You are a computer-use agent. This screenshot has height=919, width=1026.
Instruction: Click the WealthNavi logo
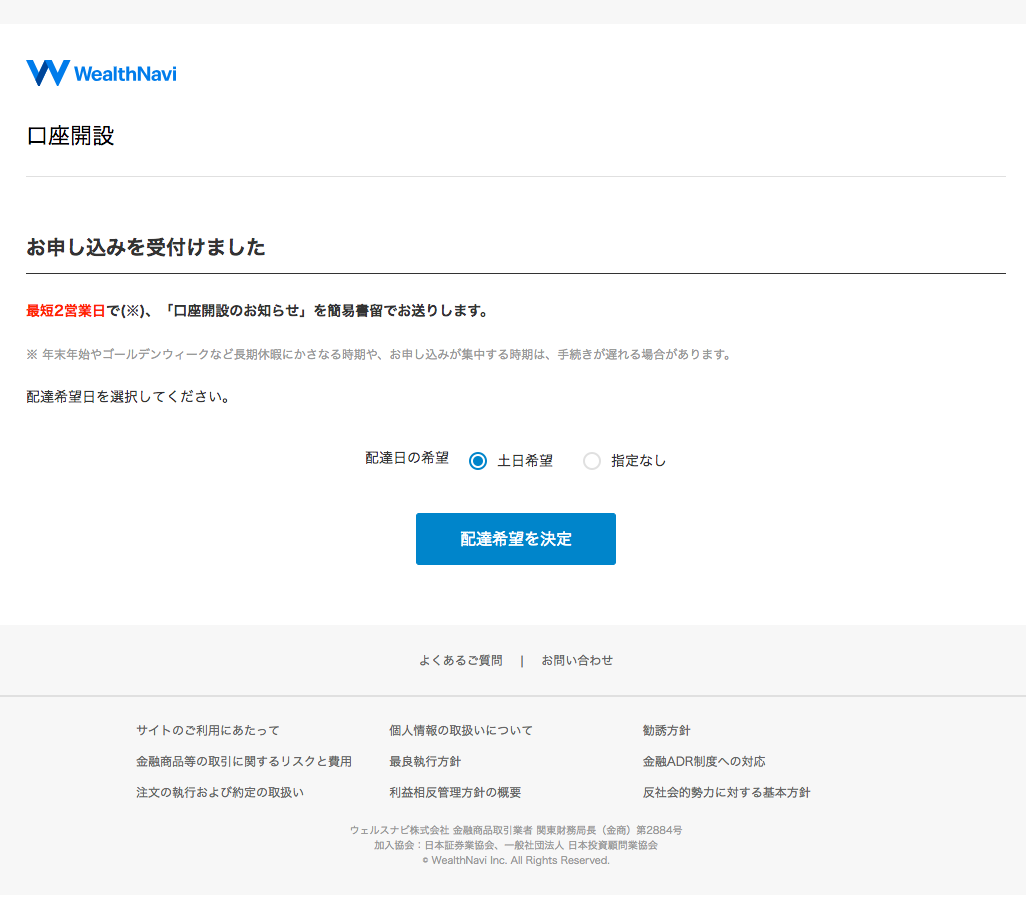click(101, 73)
